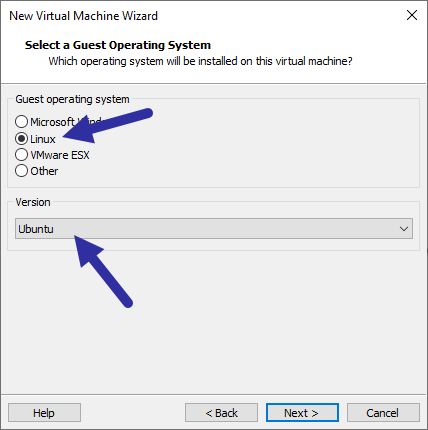The height and width of the screenshot is (430, 428).
Task: Open Help for the wizard
Action: click(x=44, y=413)
